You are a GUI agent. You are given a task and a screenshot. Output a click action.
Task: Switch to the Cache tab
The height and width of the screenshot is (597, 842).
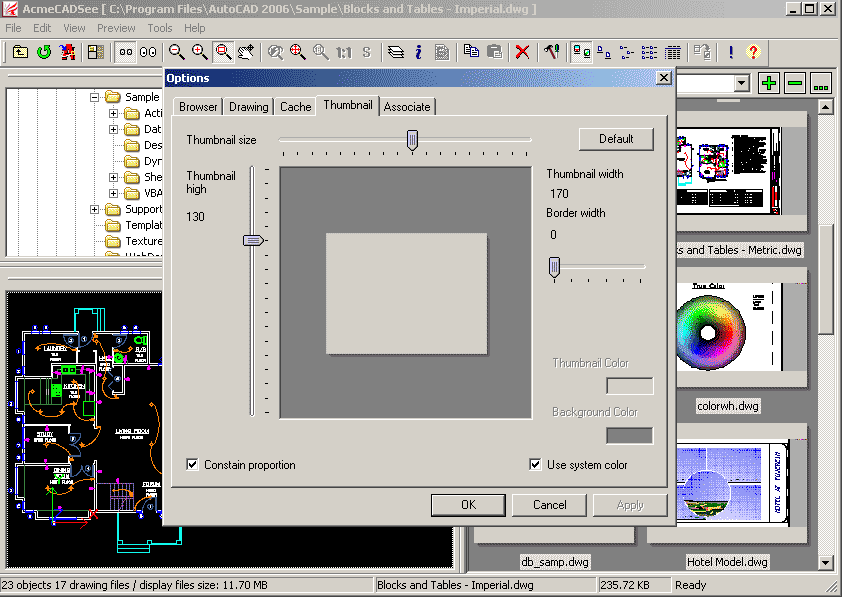coord(295,107)
